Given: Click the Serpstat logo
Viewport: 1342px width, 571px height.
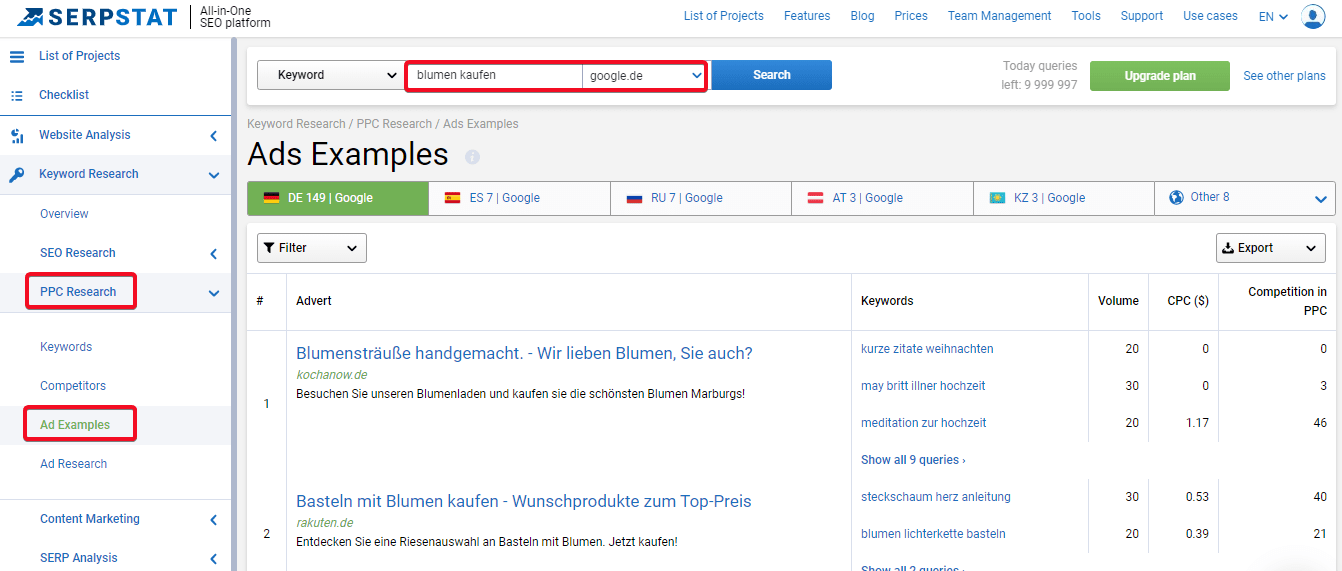Looking at the screenshot, I should click(x=97, y=17).
